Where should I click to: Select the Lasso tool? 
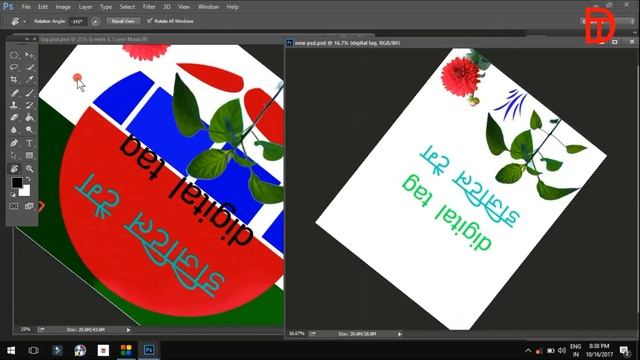pyautogui.click(x=14, y=67)
